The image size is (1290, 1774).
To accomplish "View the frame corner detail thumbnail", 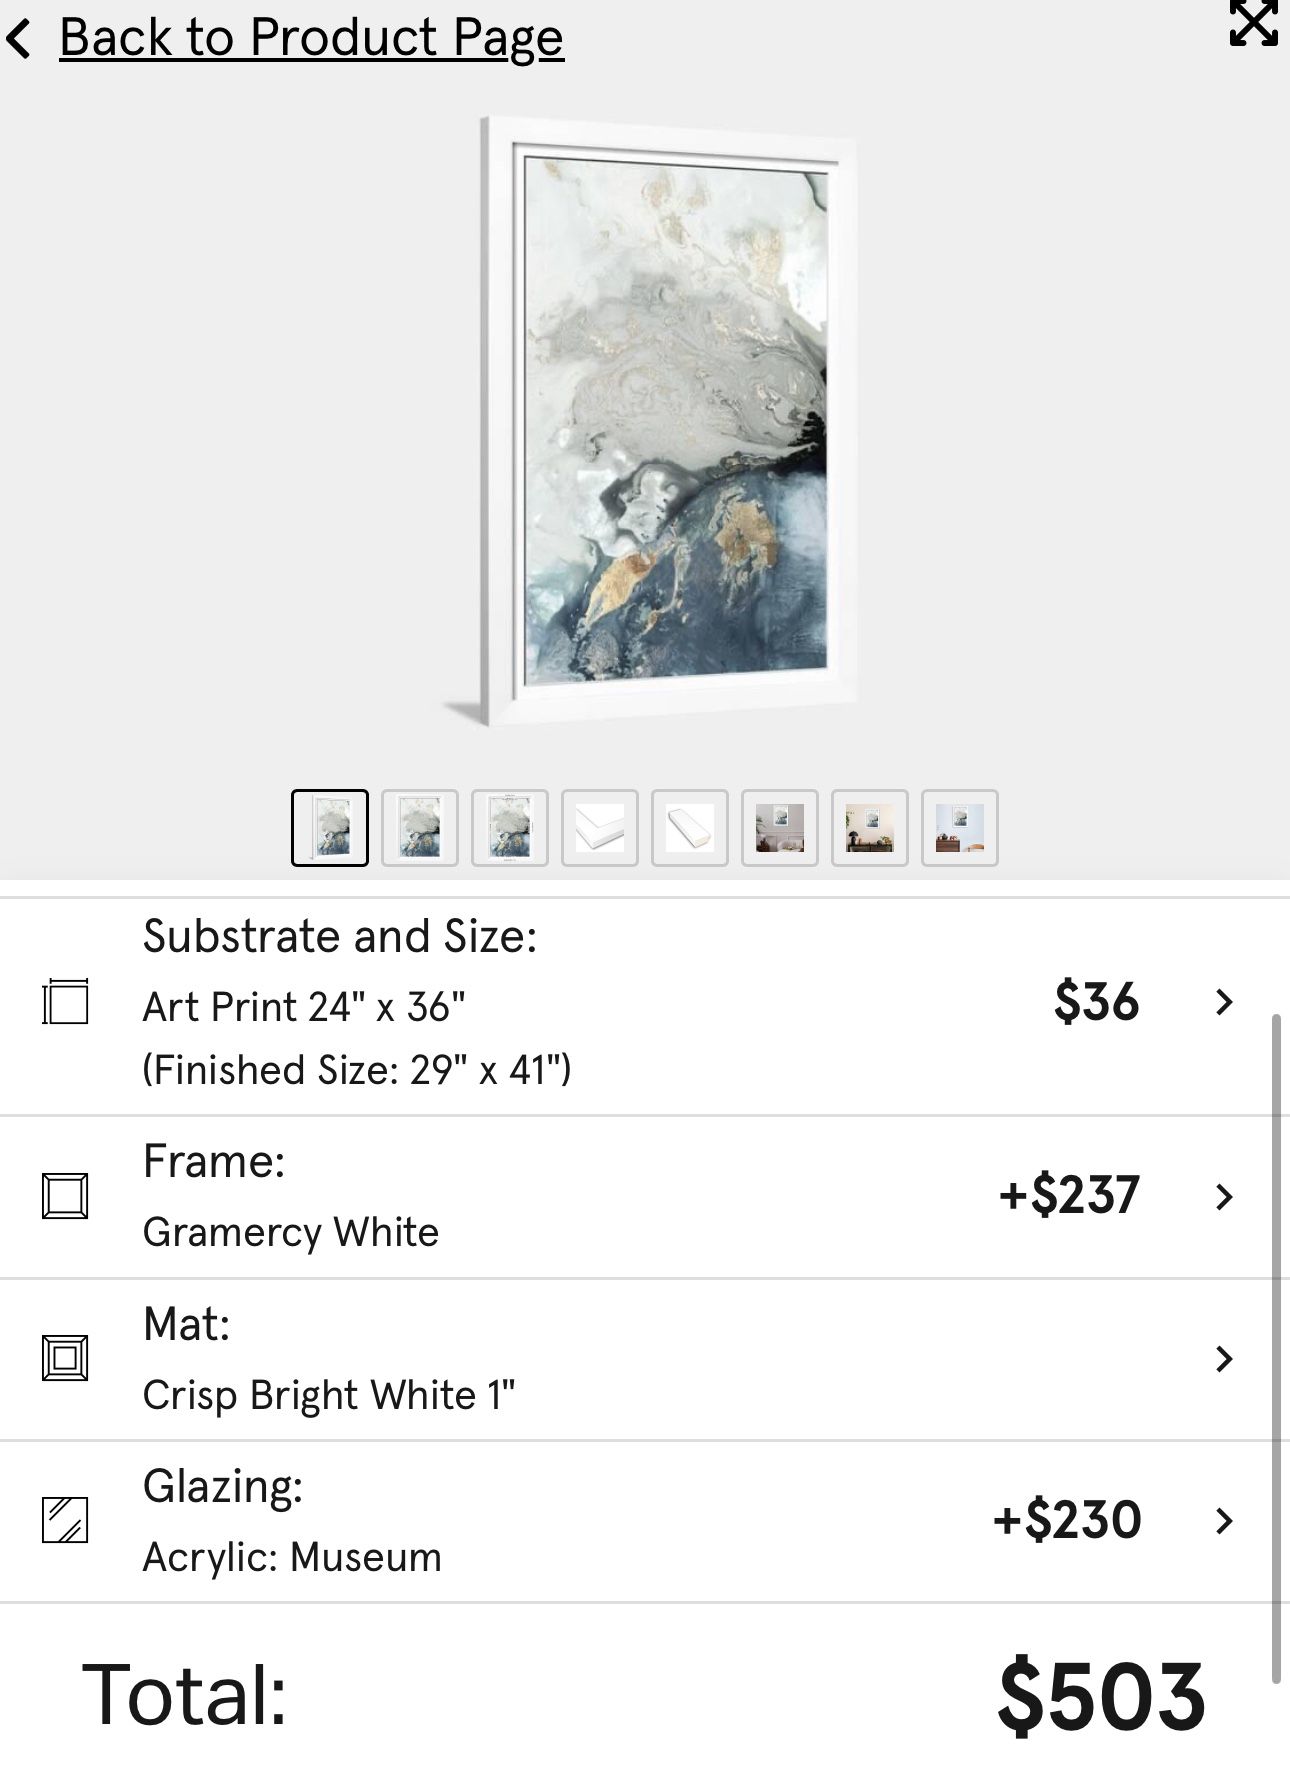I will [600, 828].
